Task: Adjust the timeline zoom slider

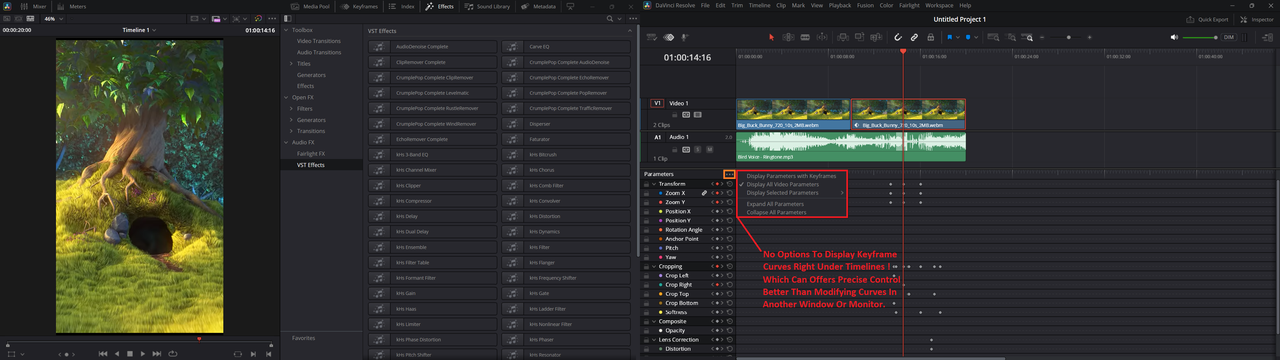Action: point(1068,37)
